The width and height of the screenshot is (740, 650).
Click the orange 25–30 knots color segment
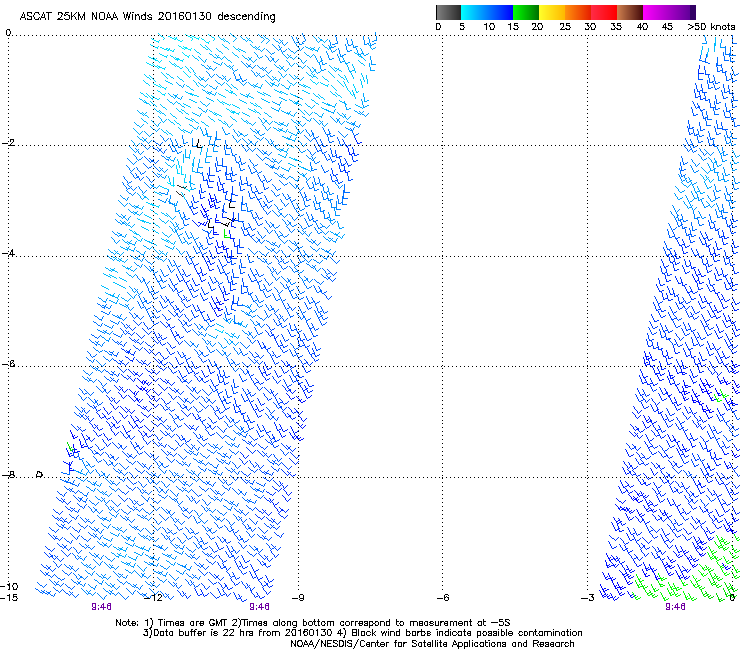[578, 12]
